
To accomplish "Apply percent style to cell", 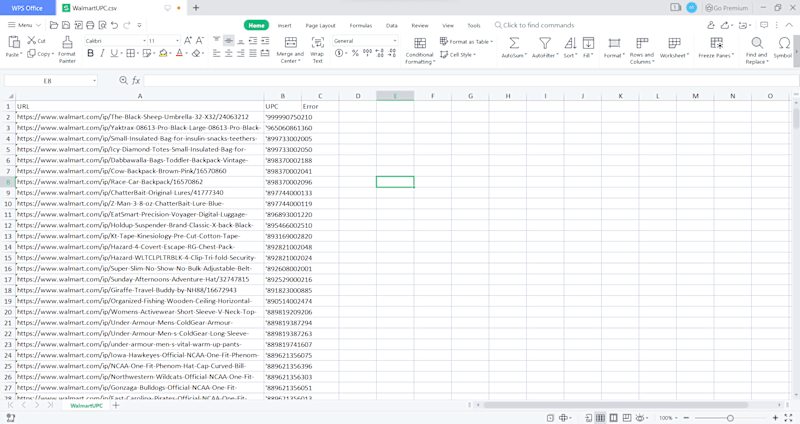I will (x=355, y=53).
